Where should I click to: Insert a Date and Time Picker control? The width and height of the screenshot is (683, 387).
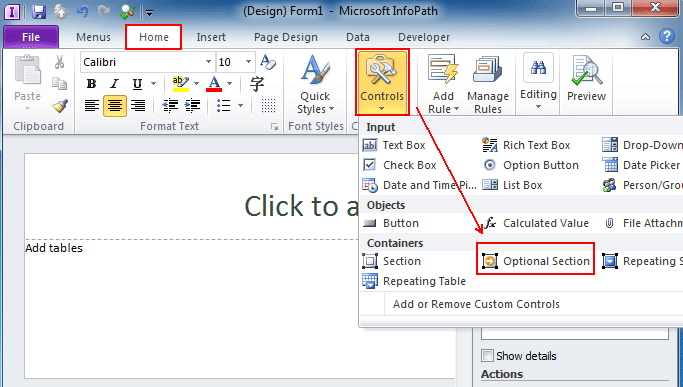[419, 185]
